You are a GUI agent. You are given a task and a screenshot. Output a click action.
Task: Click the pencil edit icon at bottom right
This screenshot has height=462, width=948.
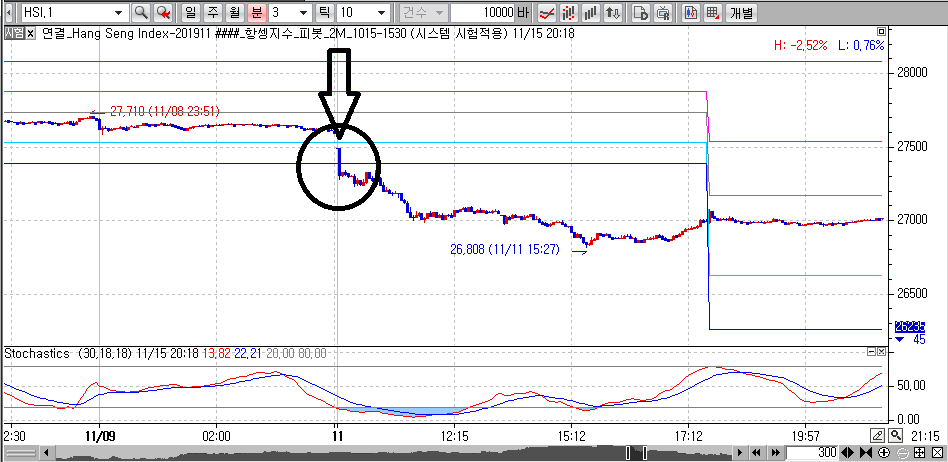coord(877,435)
